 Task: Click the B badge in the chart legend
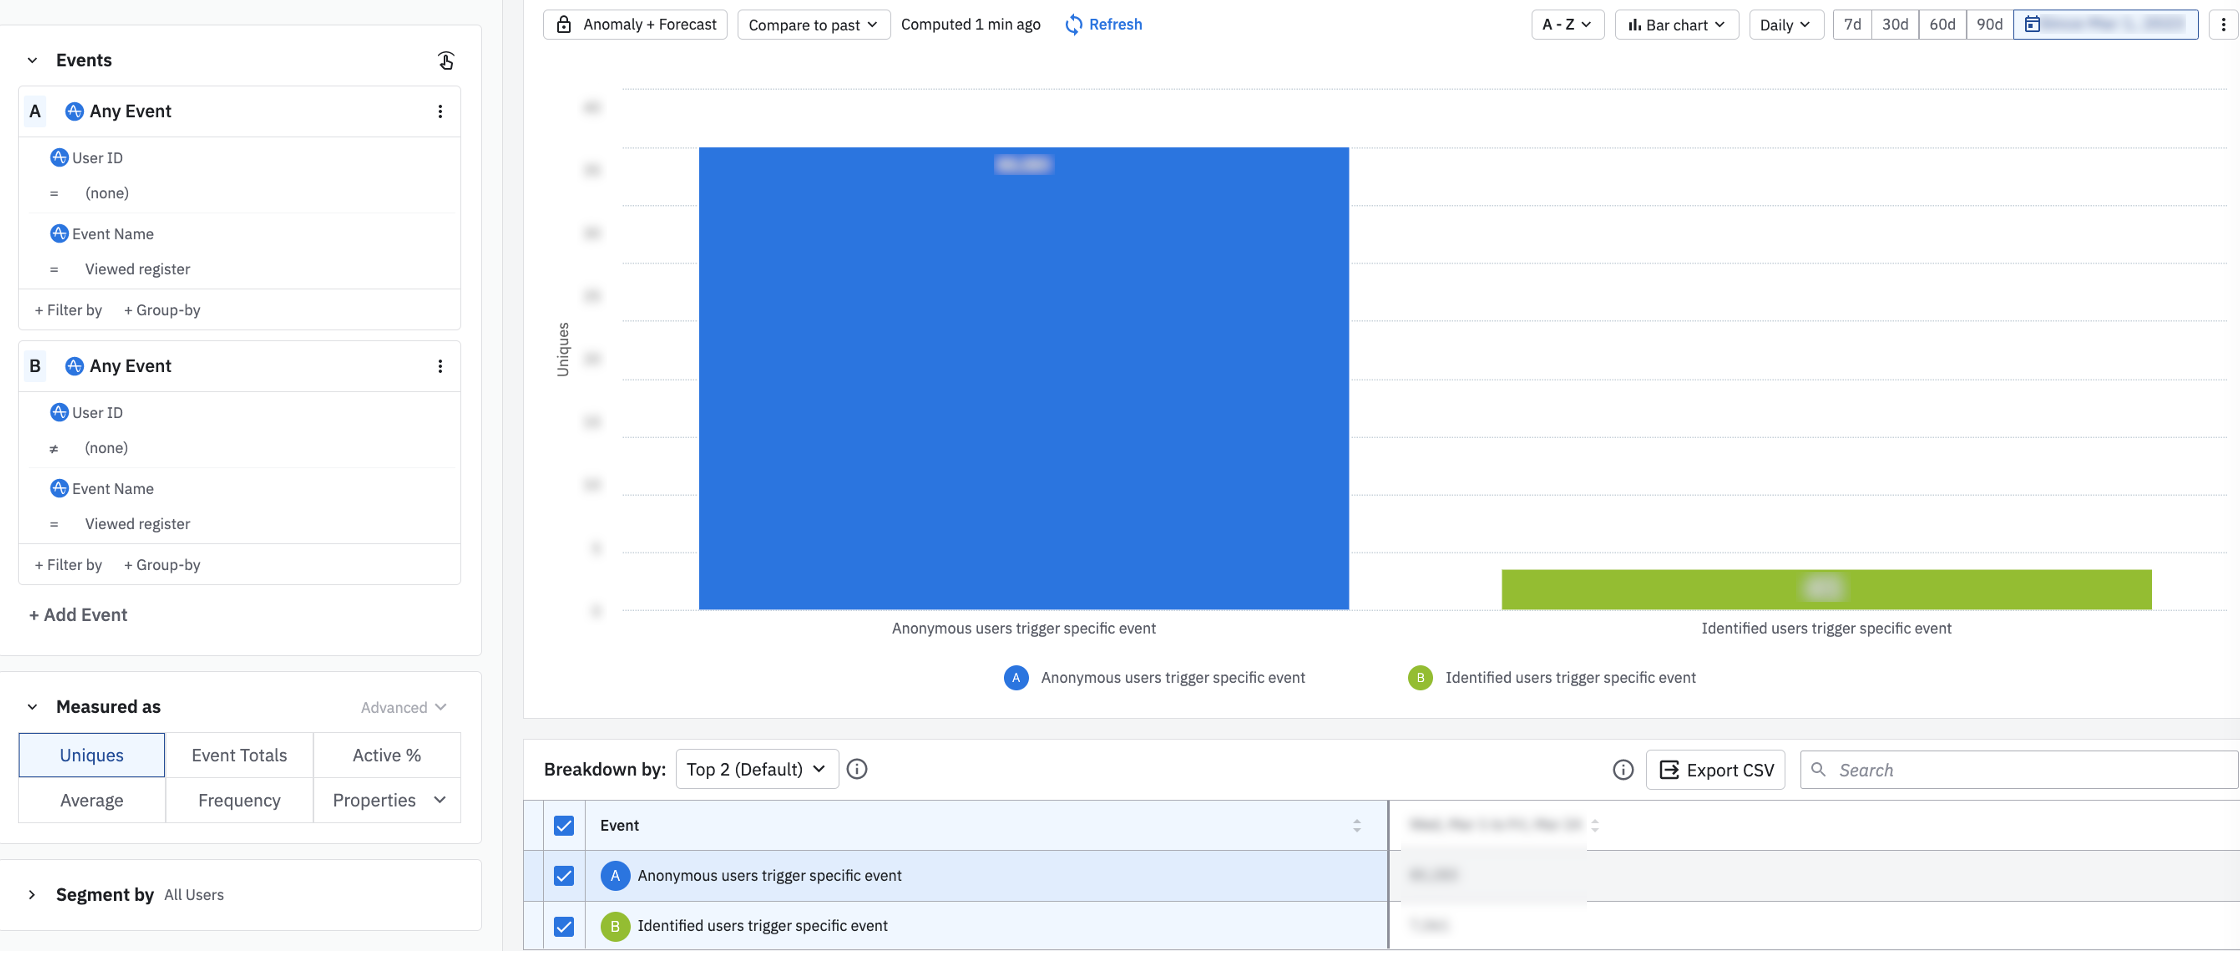point(1420,677)
